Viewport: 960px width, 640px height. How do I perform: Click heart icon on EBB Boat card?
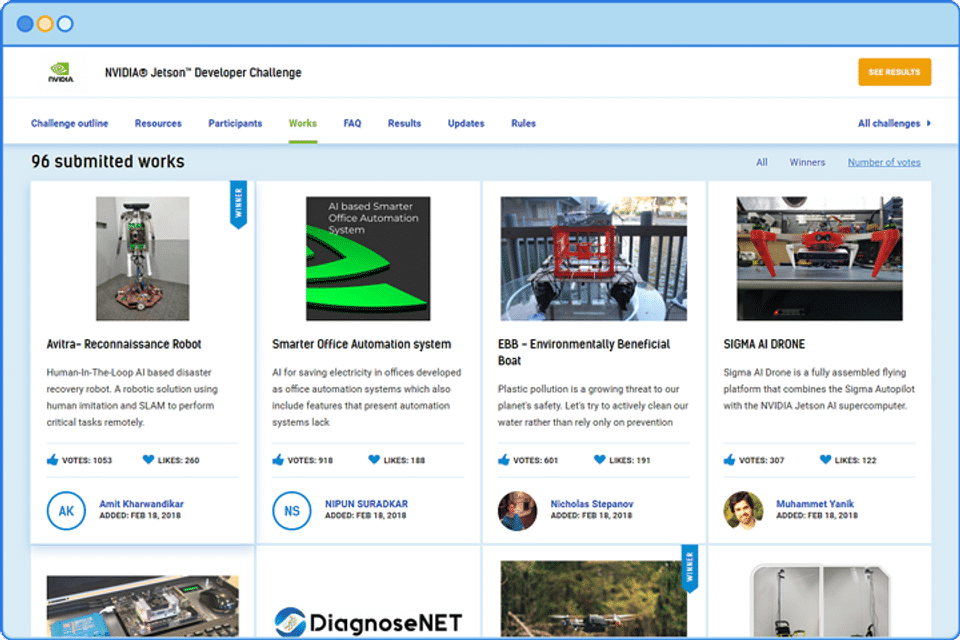pos(599,459)
